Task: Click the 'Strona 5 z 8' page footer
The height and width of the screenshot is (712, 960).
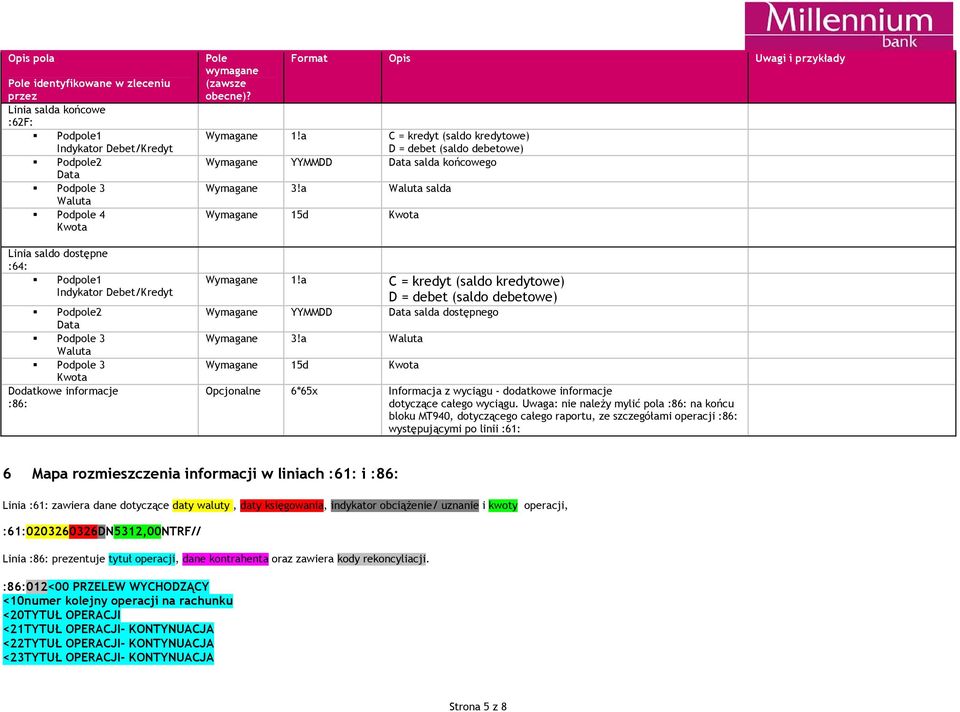Action: (478, 706)
